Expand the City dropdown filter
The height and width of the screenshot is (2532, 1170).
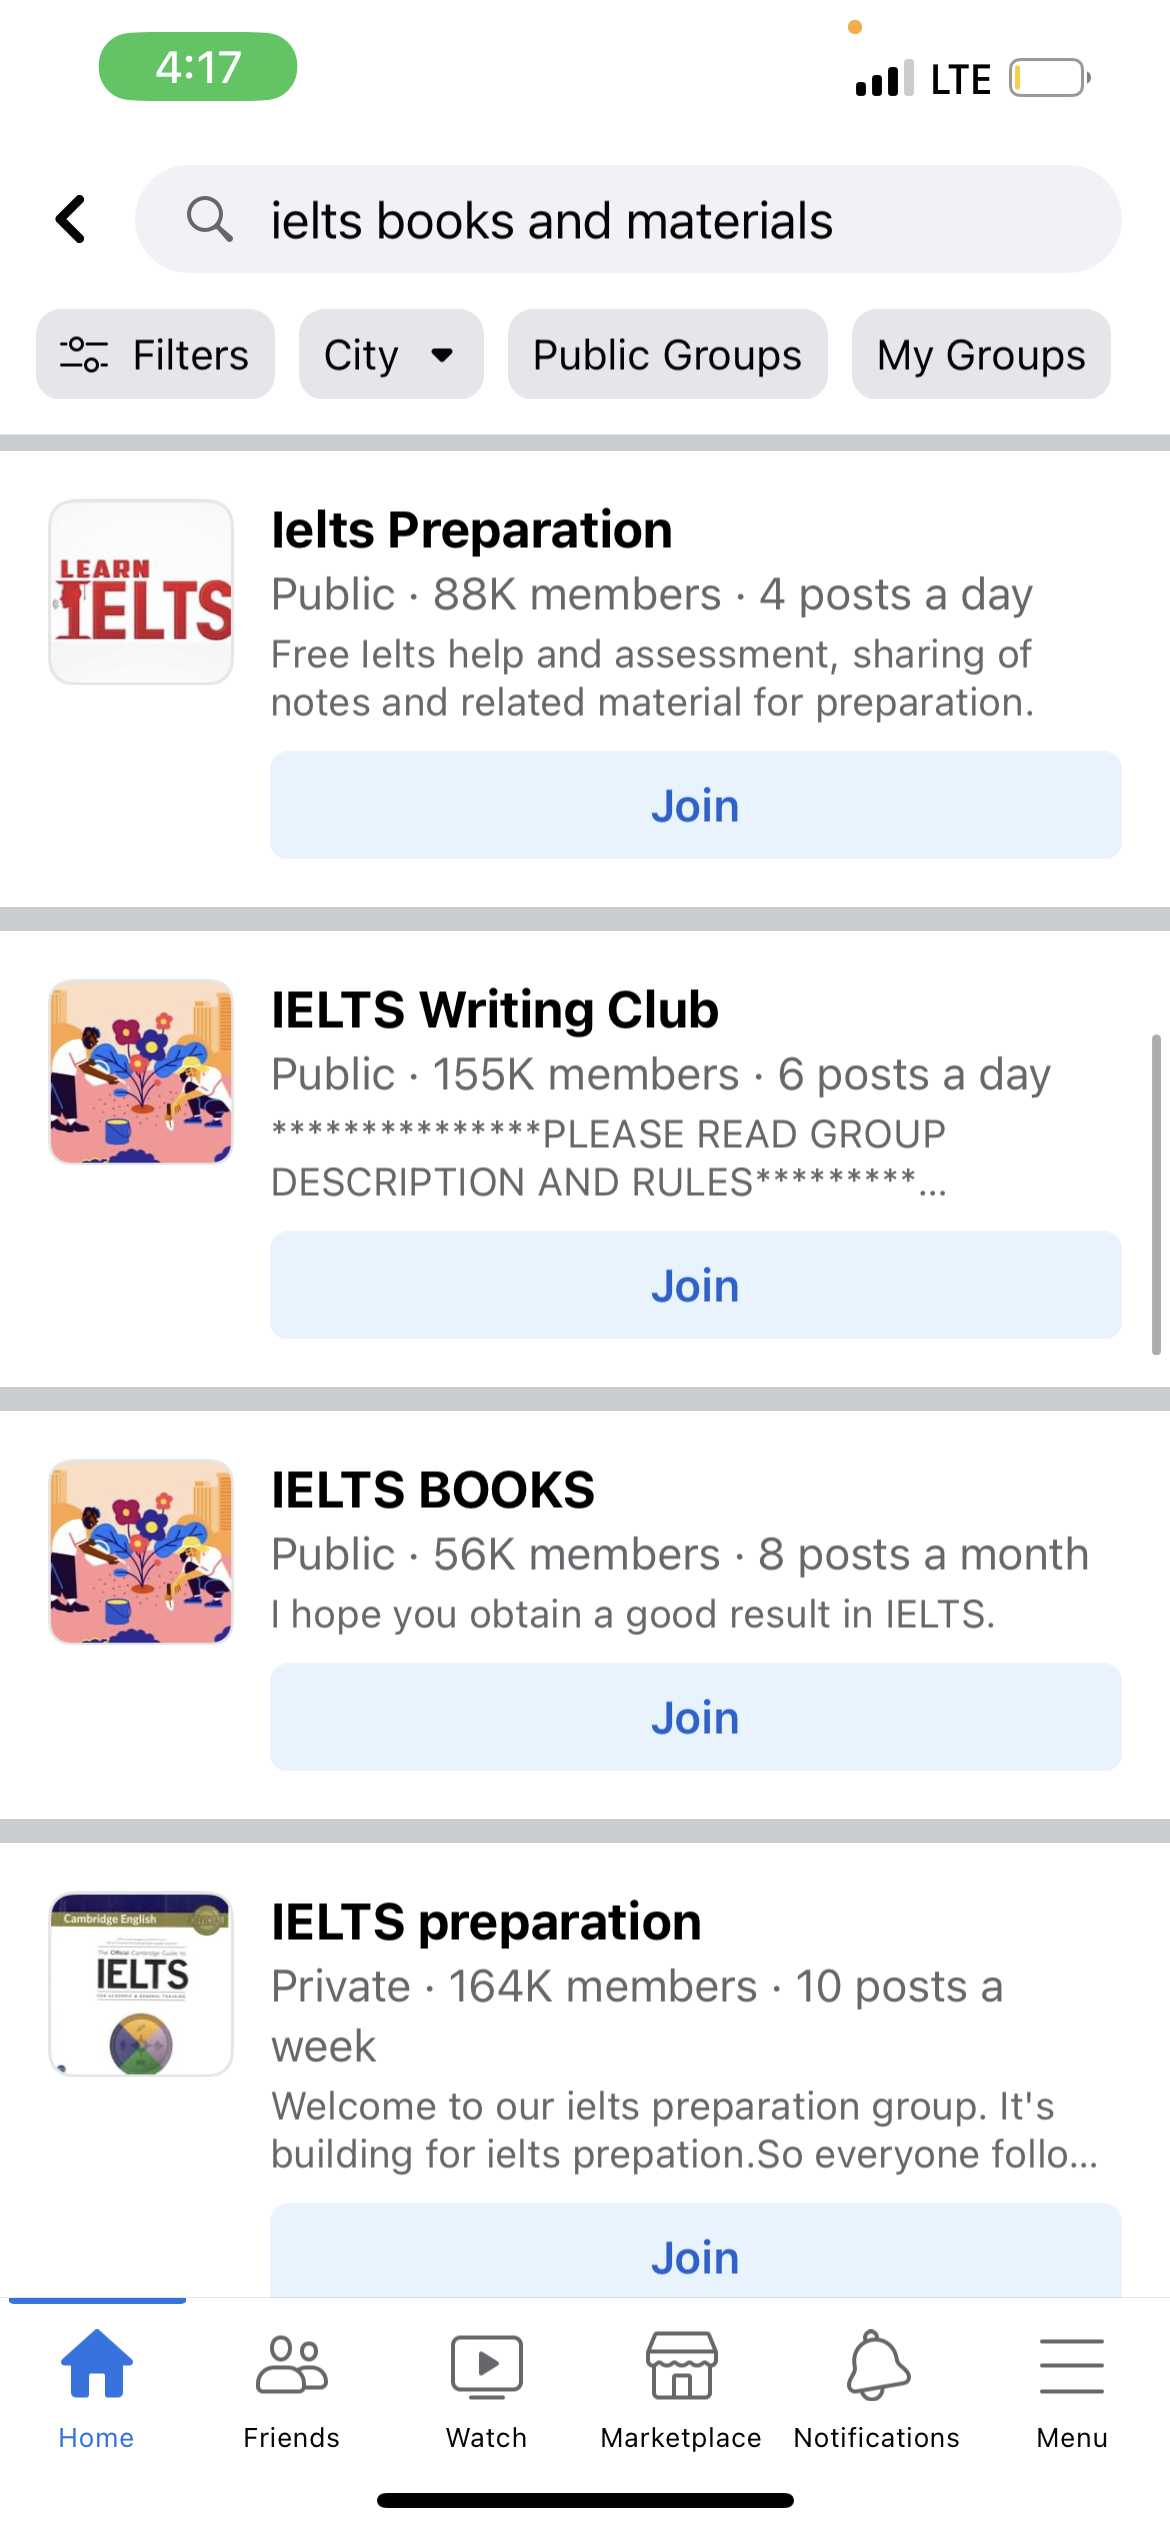point(391,354)
